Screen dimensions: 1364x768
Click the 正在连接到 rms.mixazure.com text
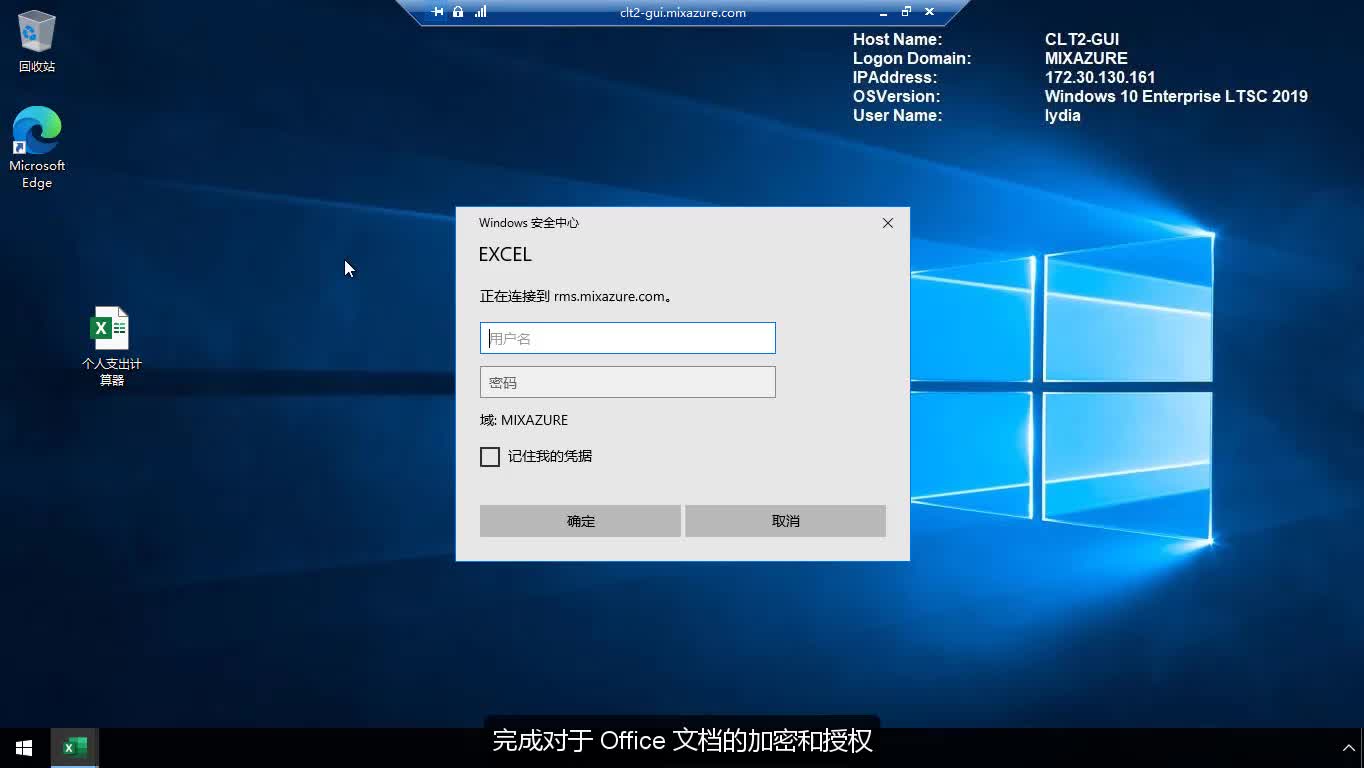[x=576, y=296]
